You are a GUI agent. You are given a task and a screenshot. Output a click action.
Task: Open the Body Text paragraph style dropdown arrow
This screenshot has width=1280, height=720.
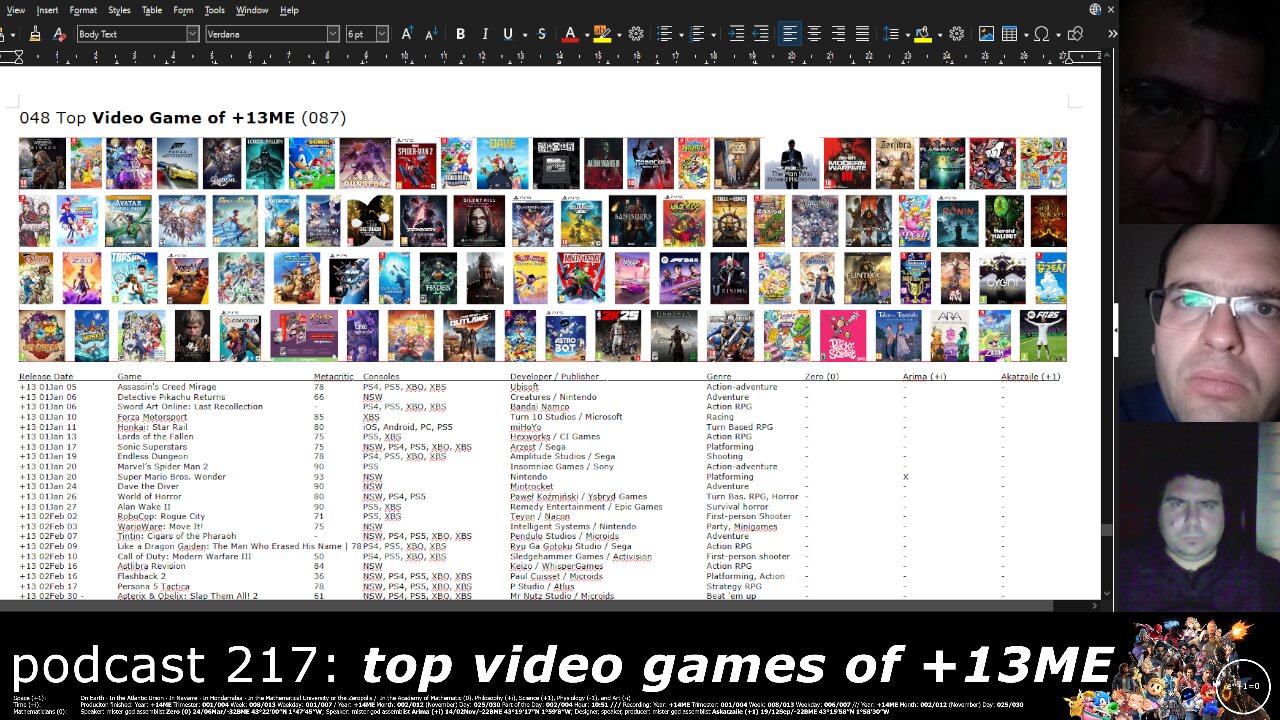coord(192,34)
